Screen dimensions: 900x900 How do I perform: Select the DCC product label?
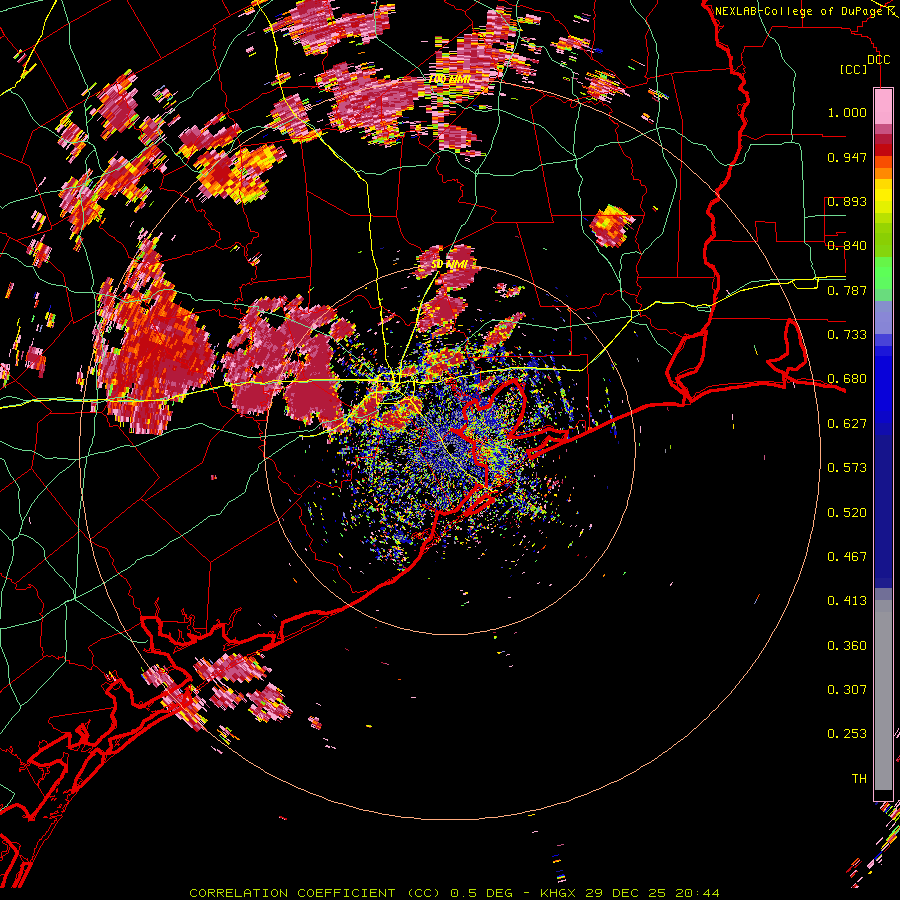coord(878,60)
